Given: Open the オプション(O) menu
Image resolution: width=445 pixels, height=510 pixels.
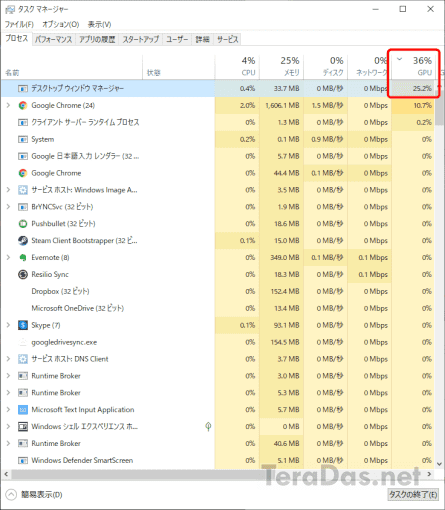Looking at the screenshot, I should [61, 24].
